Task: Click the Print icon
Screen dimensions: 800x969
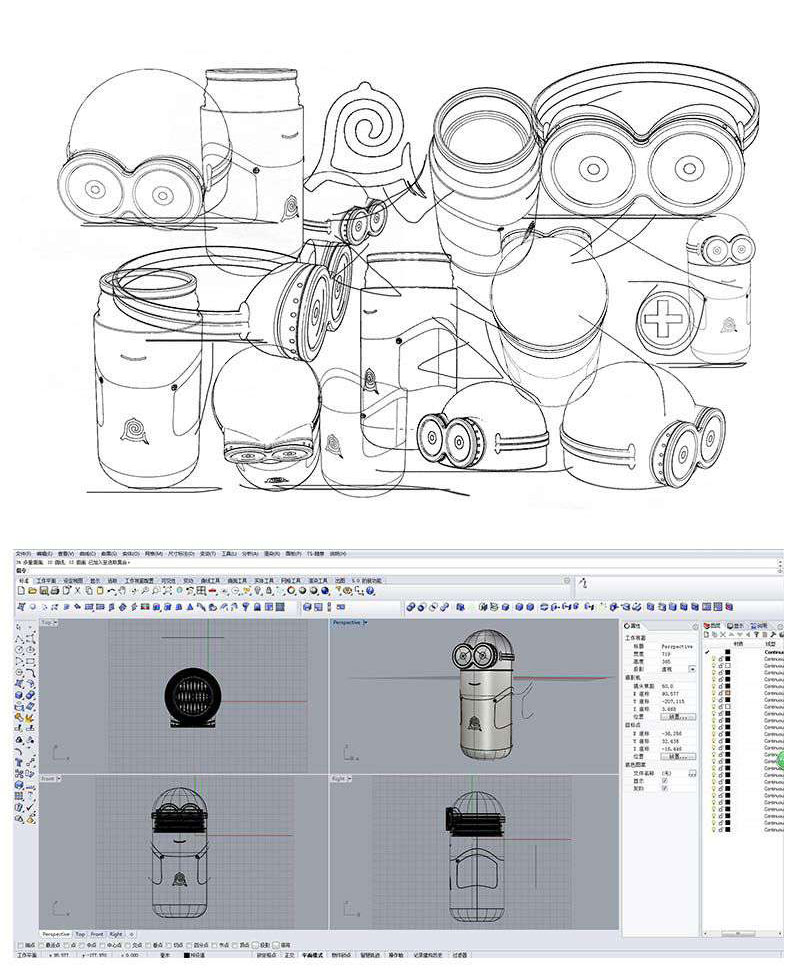Action: click(x=55, y=591)
